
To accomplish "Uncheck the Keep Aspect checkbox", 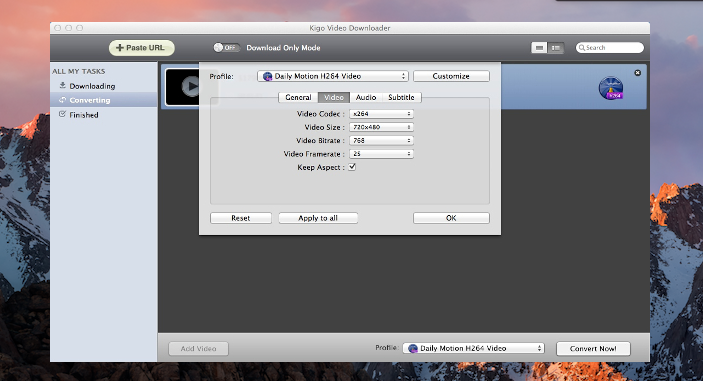I will tap(352, 167).
